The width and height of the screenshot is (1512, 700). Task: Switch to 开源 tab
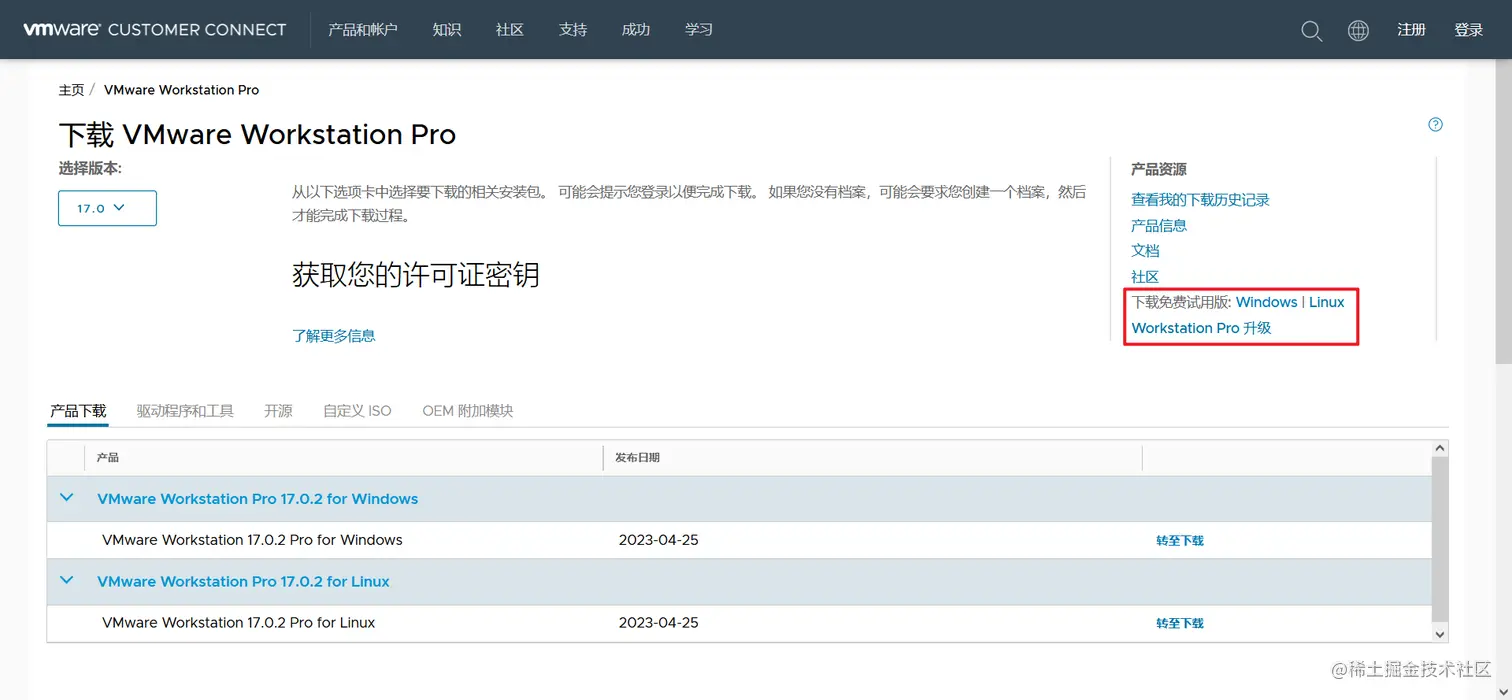(278, 411)
